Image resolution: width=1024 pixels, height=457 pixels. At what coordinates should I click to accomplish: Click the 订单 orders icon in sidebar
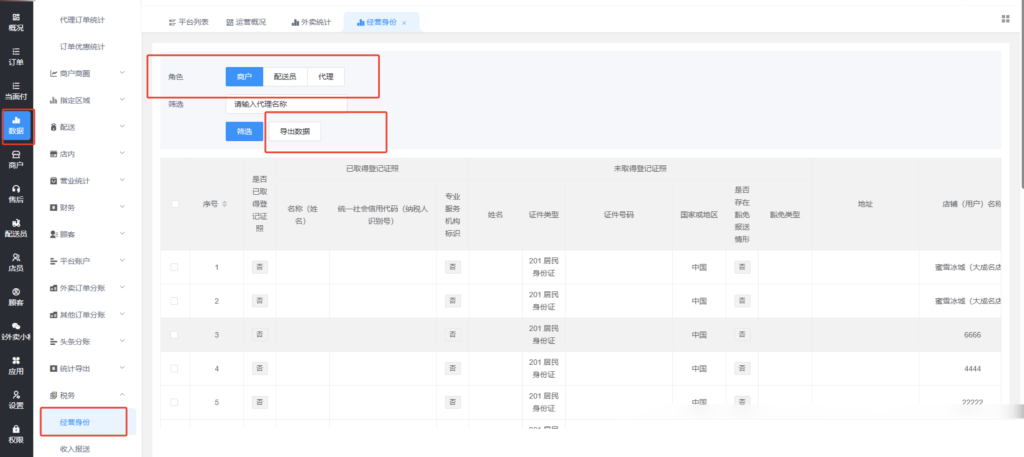pos(16,56)
